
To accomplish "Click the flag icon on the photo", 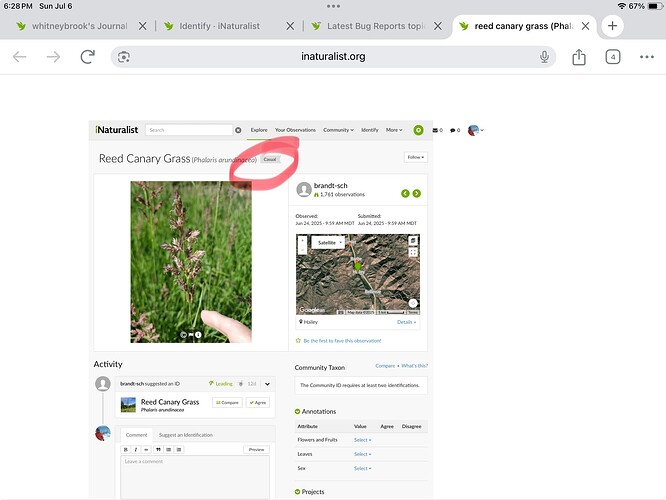I will (191, 335).
